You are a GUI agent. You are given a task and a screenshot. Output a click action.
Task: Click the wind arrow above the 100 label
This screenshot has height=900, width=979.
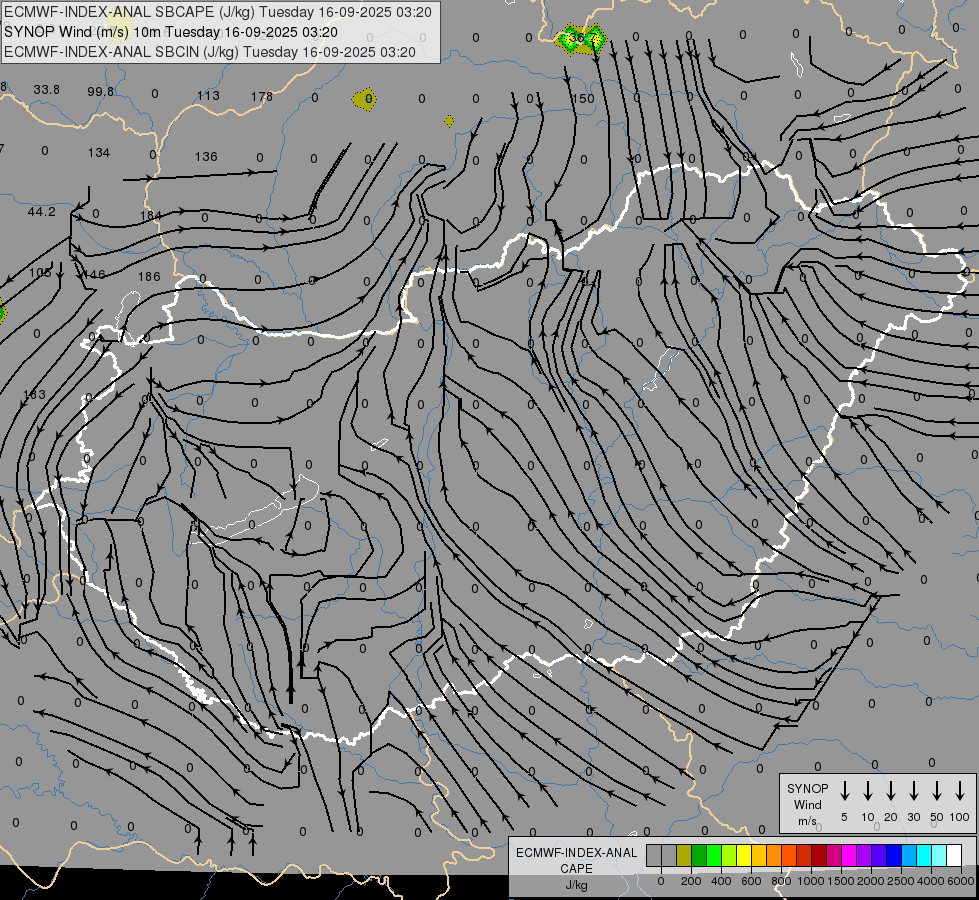[960, 791]
